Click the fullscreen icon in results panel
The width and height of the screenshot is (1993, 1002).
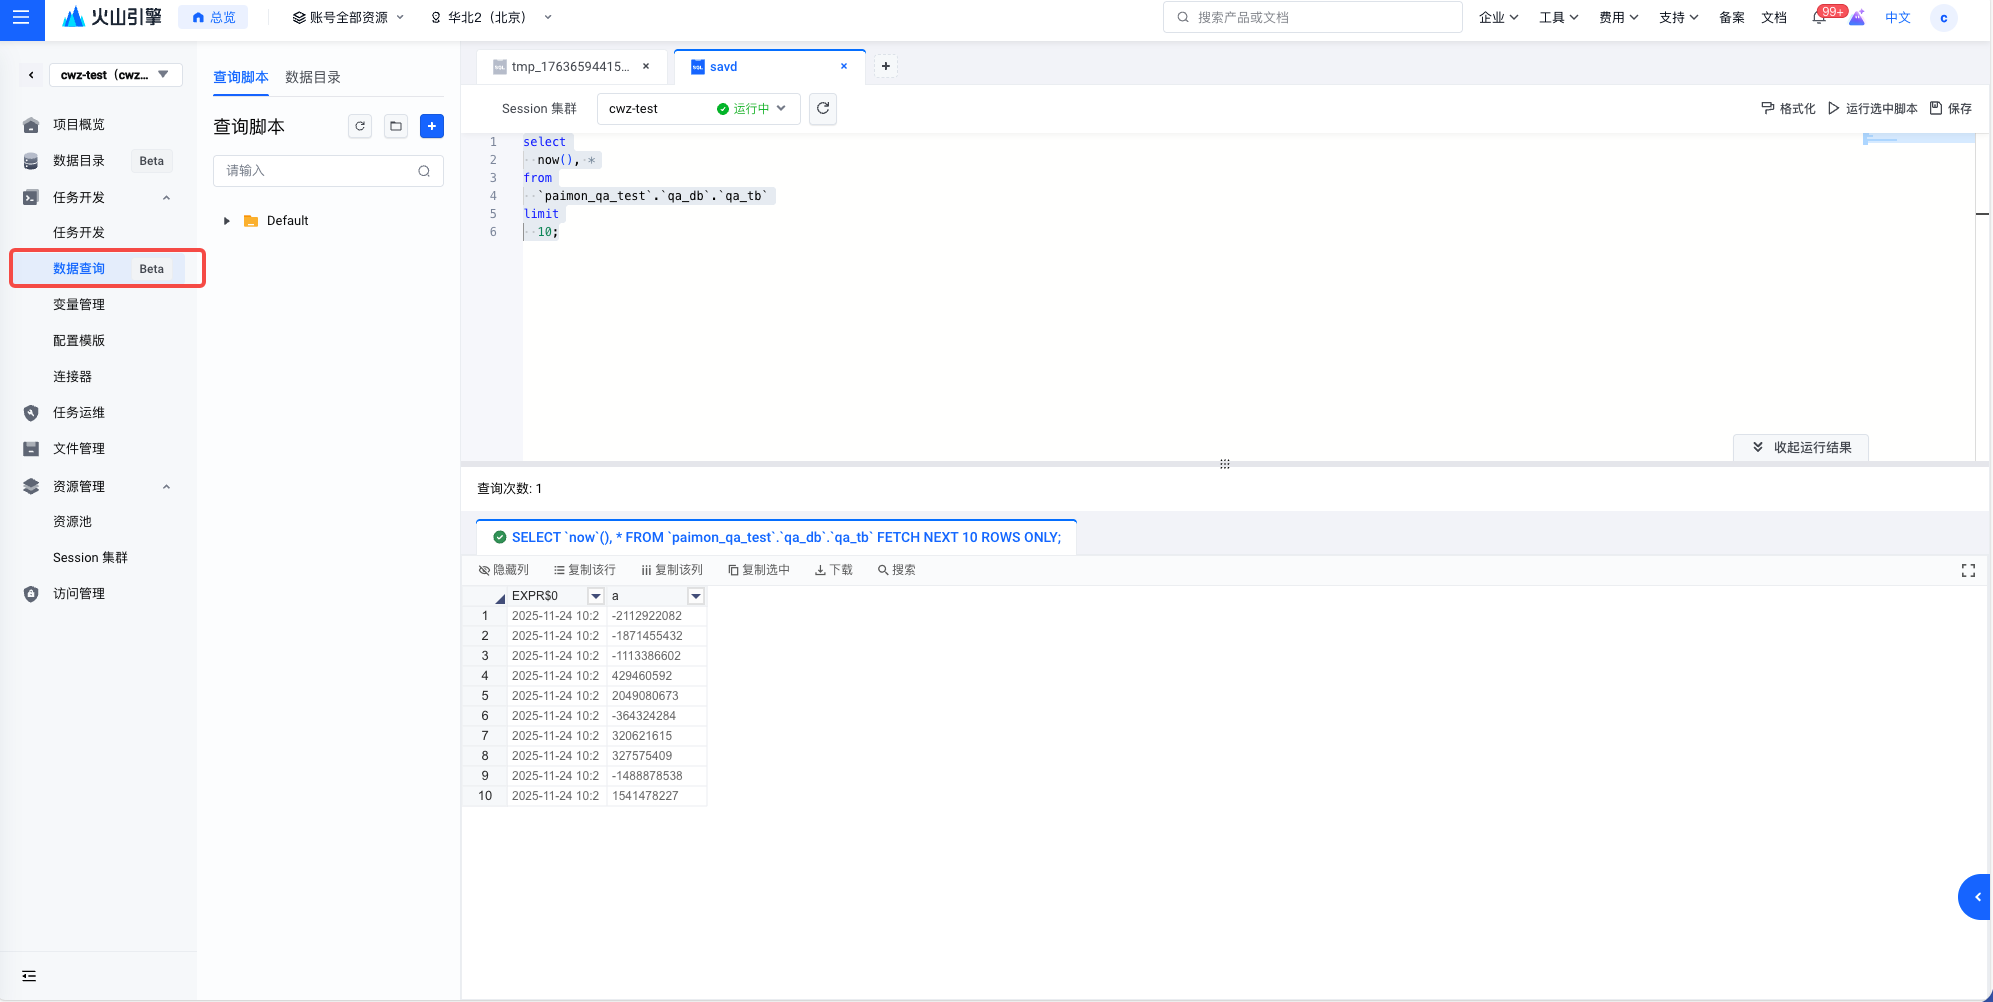click(1968, 570)
